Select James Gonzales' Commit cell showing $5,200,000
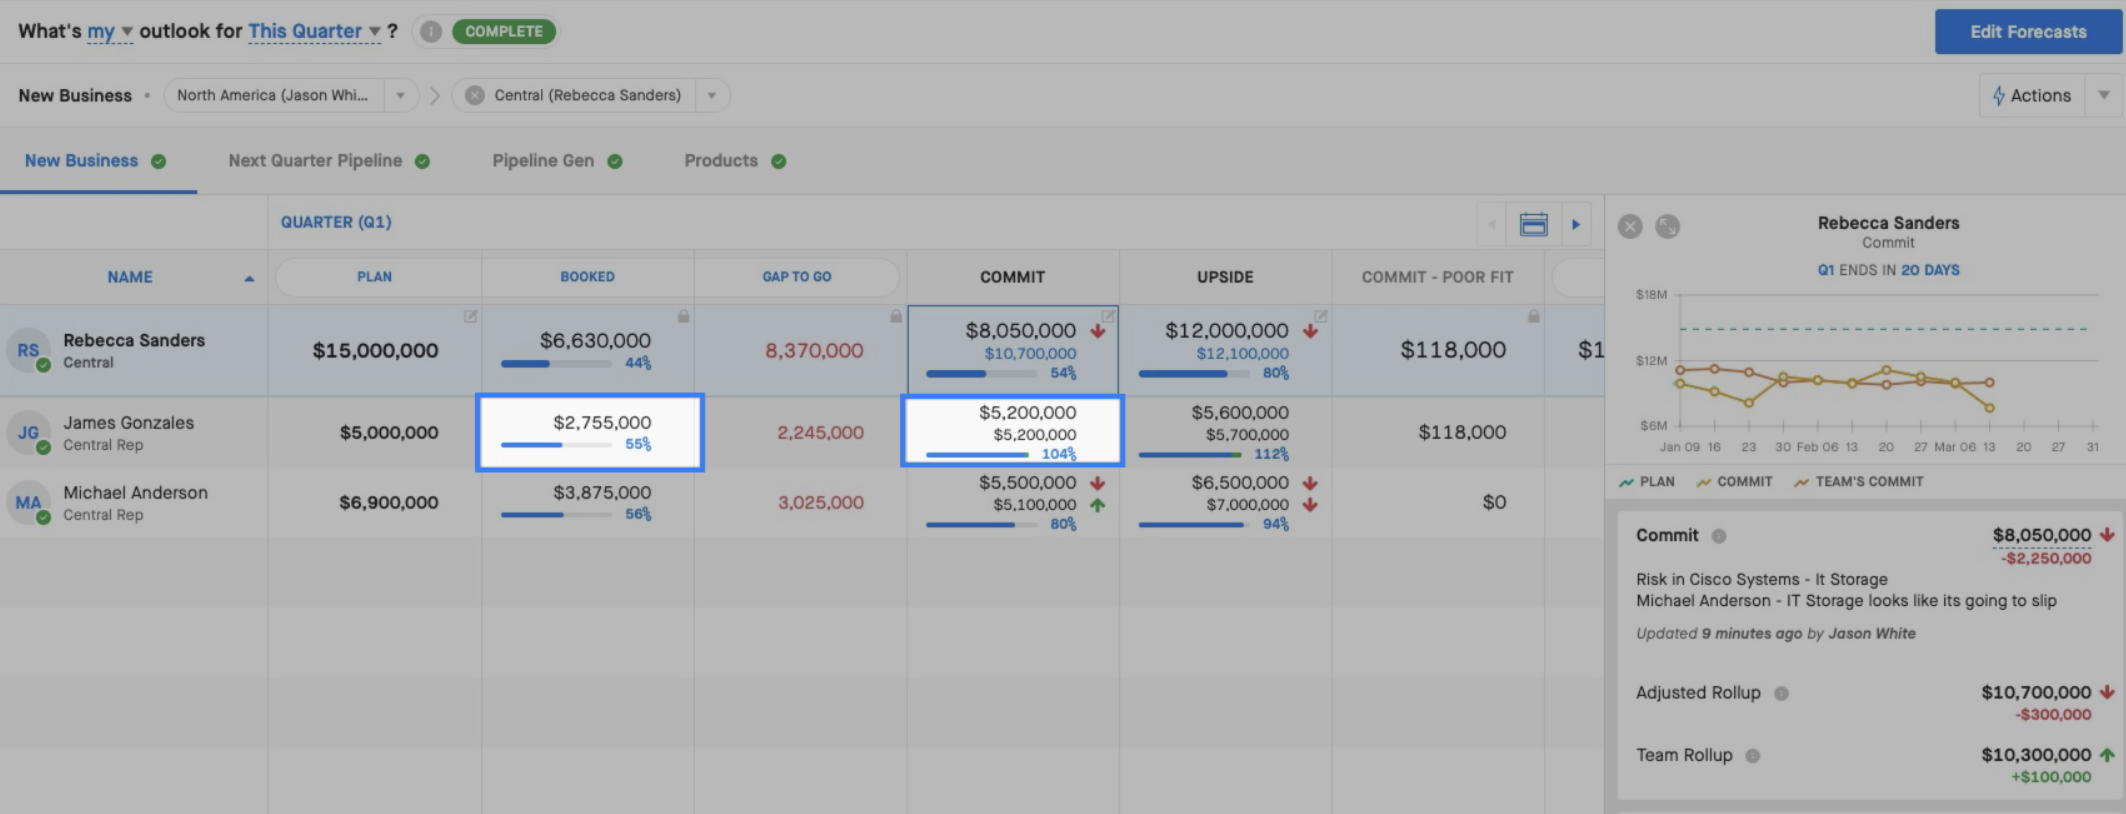 (1013, 431)
